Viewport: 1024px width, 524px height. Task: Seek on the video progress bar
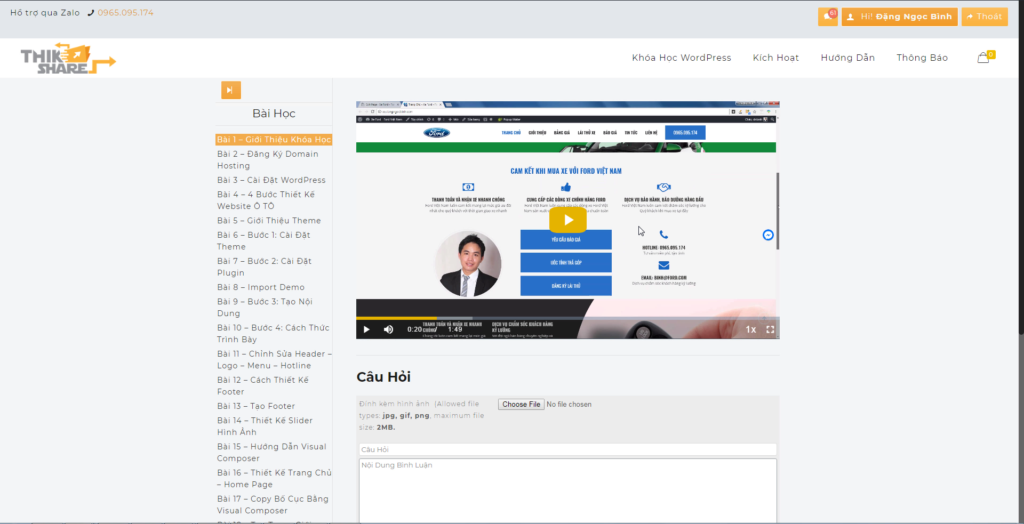(568, 318)
